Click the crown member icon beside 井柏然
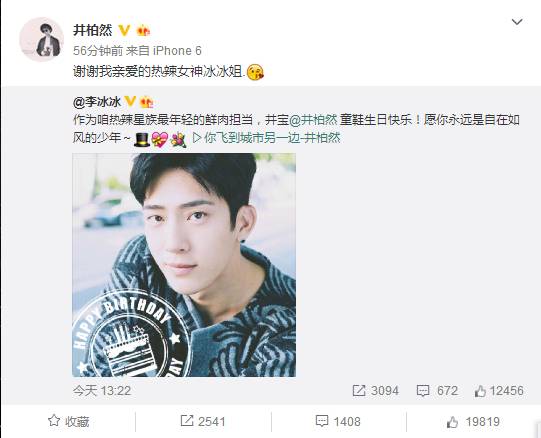 tap(143, 31)
